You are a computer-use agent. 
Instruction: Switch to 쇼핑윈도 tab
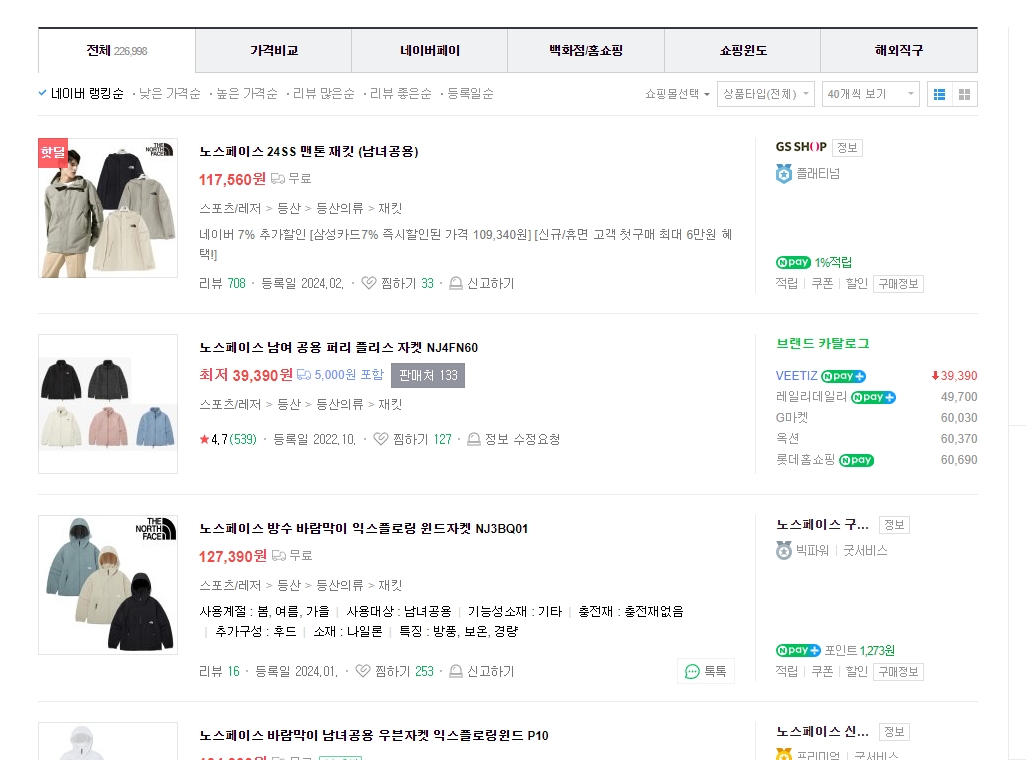click(743, 50)
